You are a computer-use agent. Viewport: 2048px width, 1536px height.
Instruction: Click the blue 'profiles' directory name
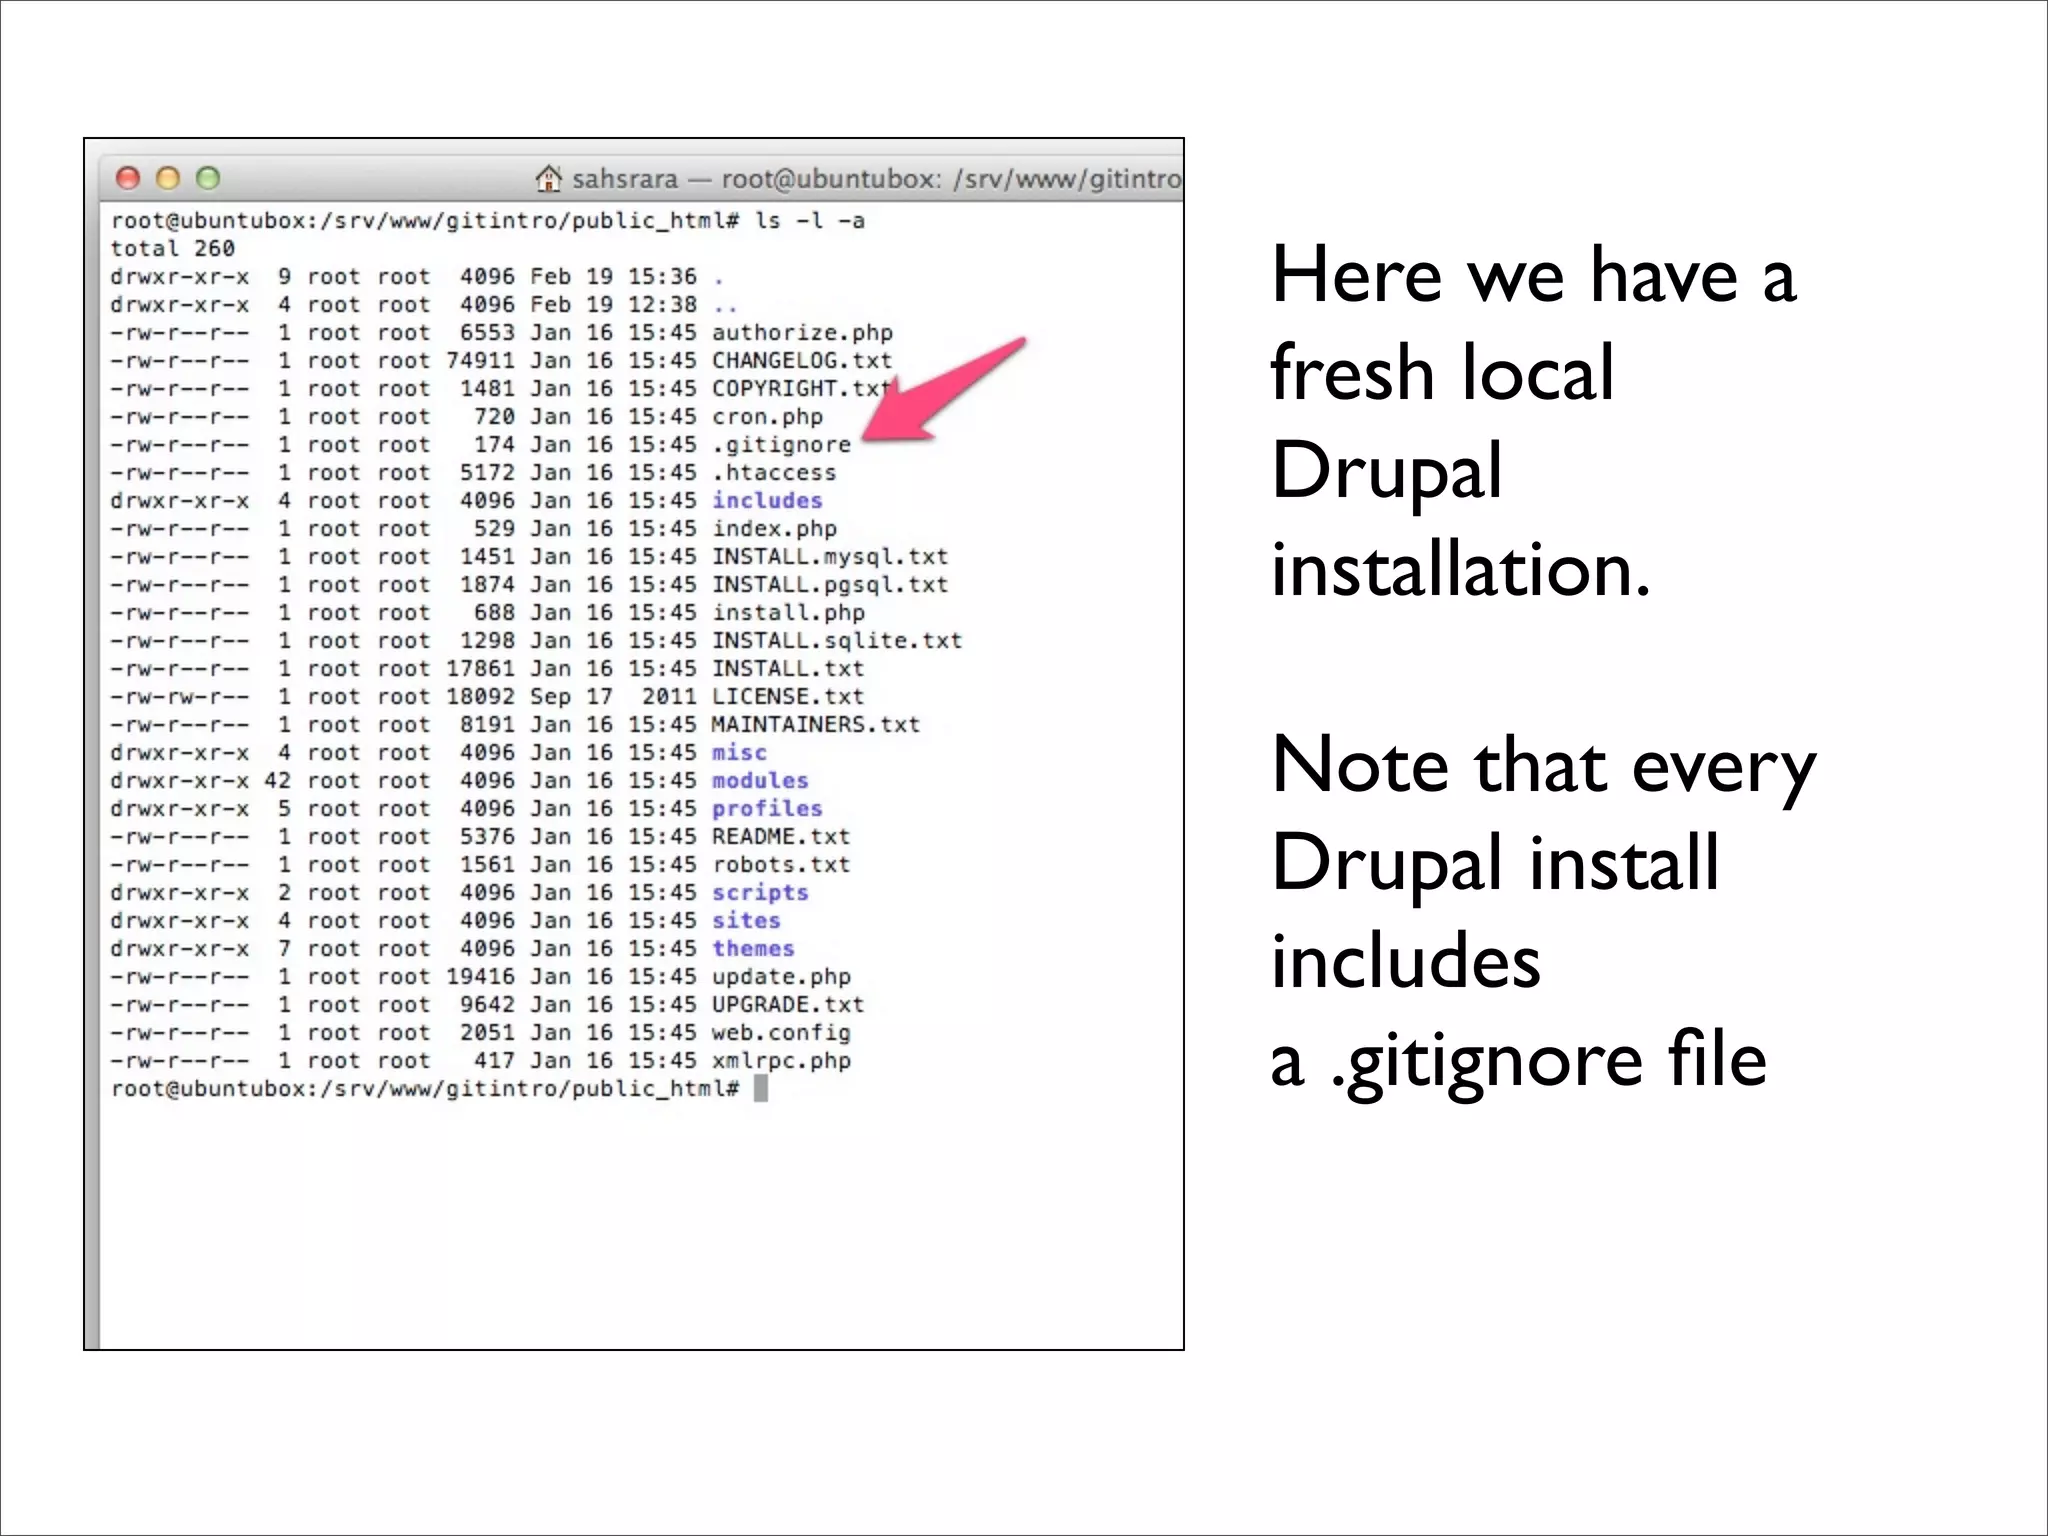[x=767, y=809]
